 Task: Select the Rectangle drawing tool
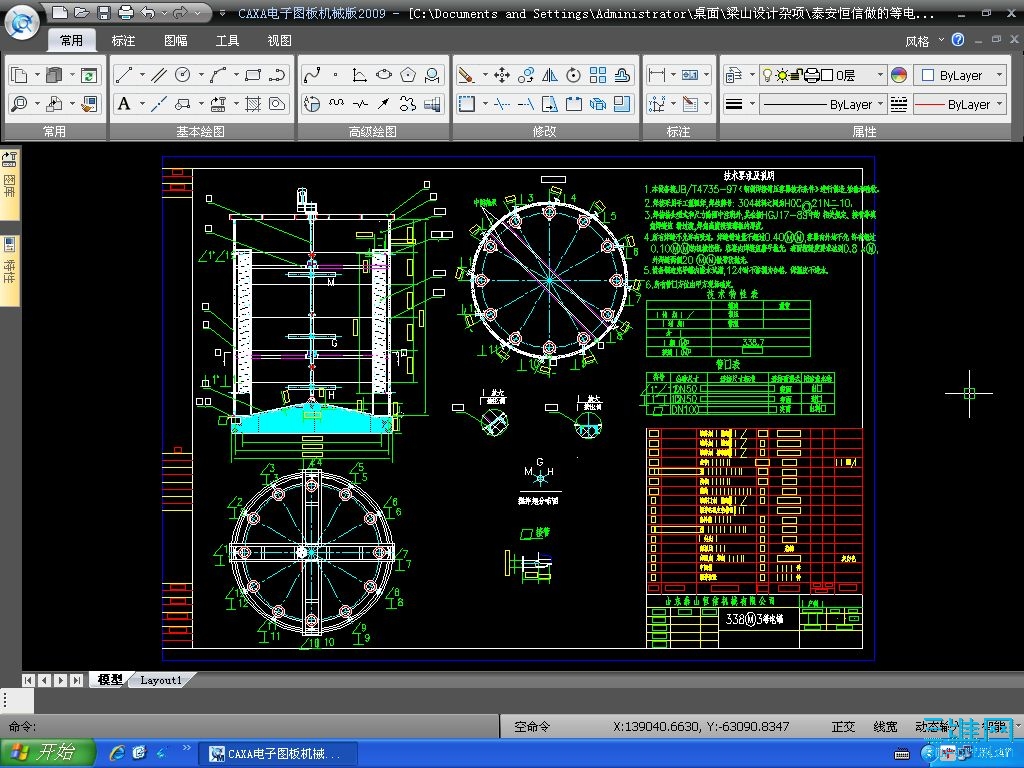click(x=253, y=75)
